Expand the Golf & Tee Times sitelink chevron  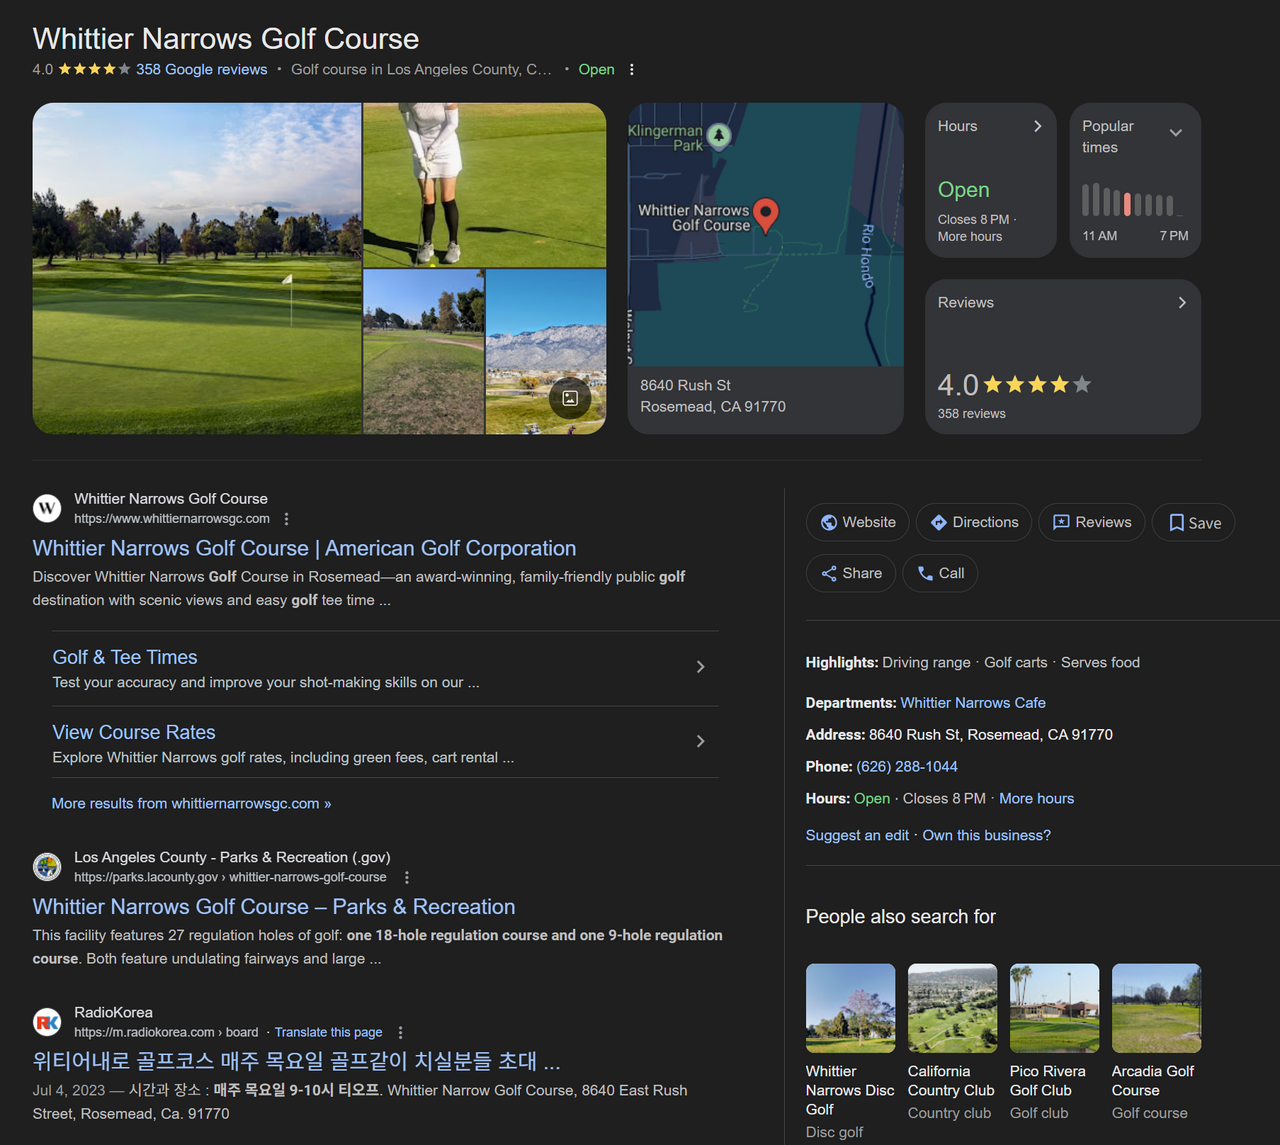(x=700, y=667)
